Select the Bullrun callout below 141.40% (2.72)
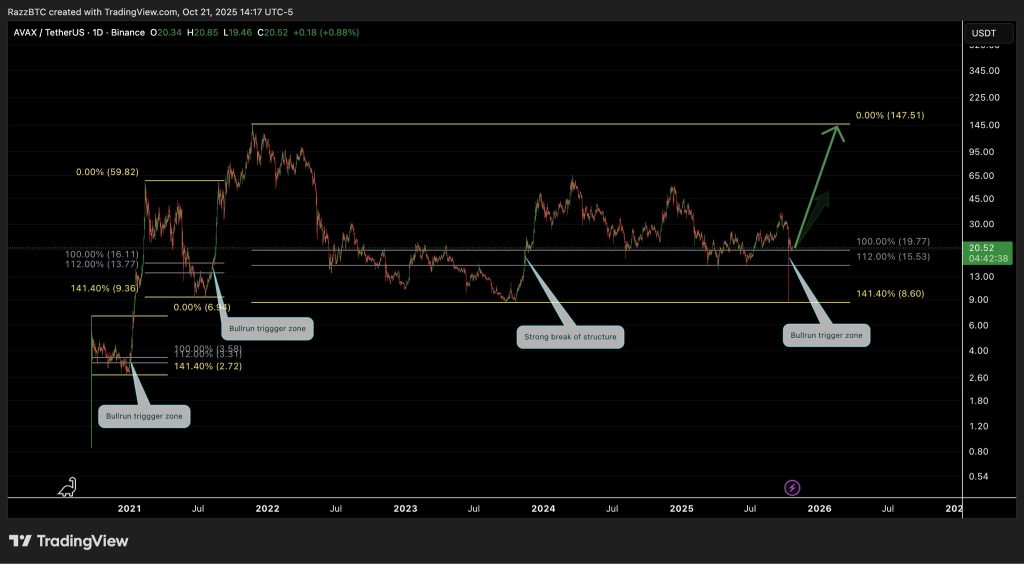 pyautogui.click(x=145, y=415)
